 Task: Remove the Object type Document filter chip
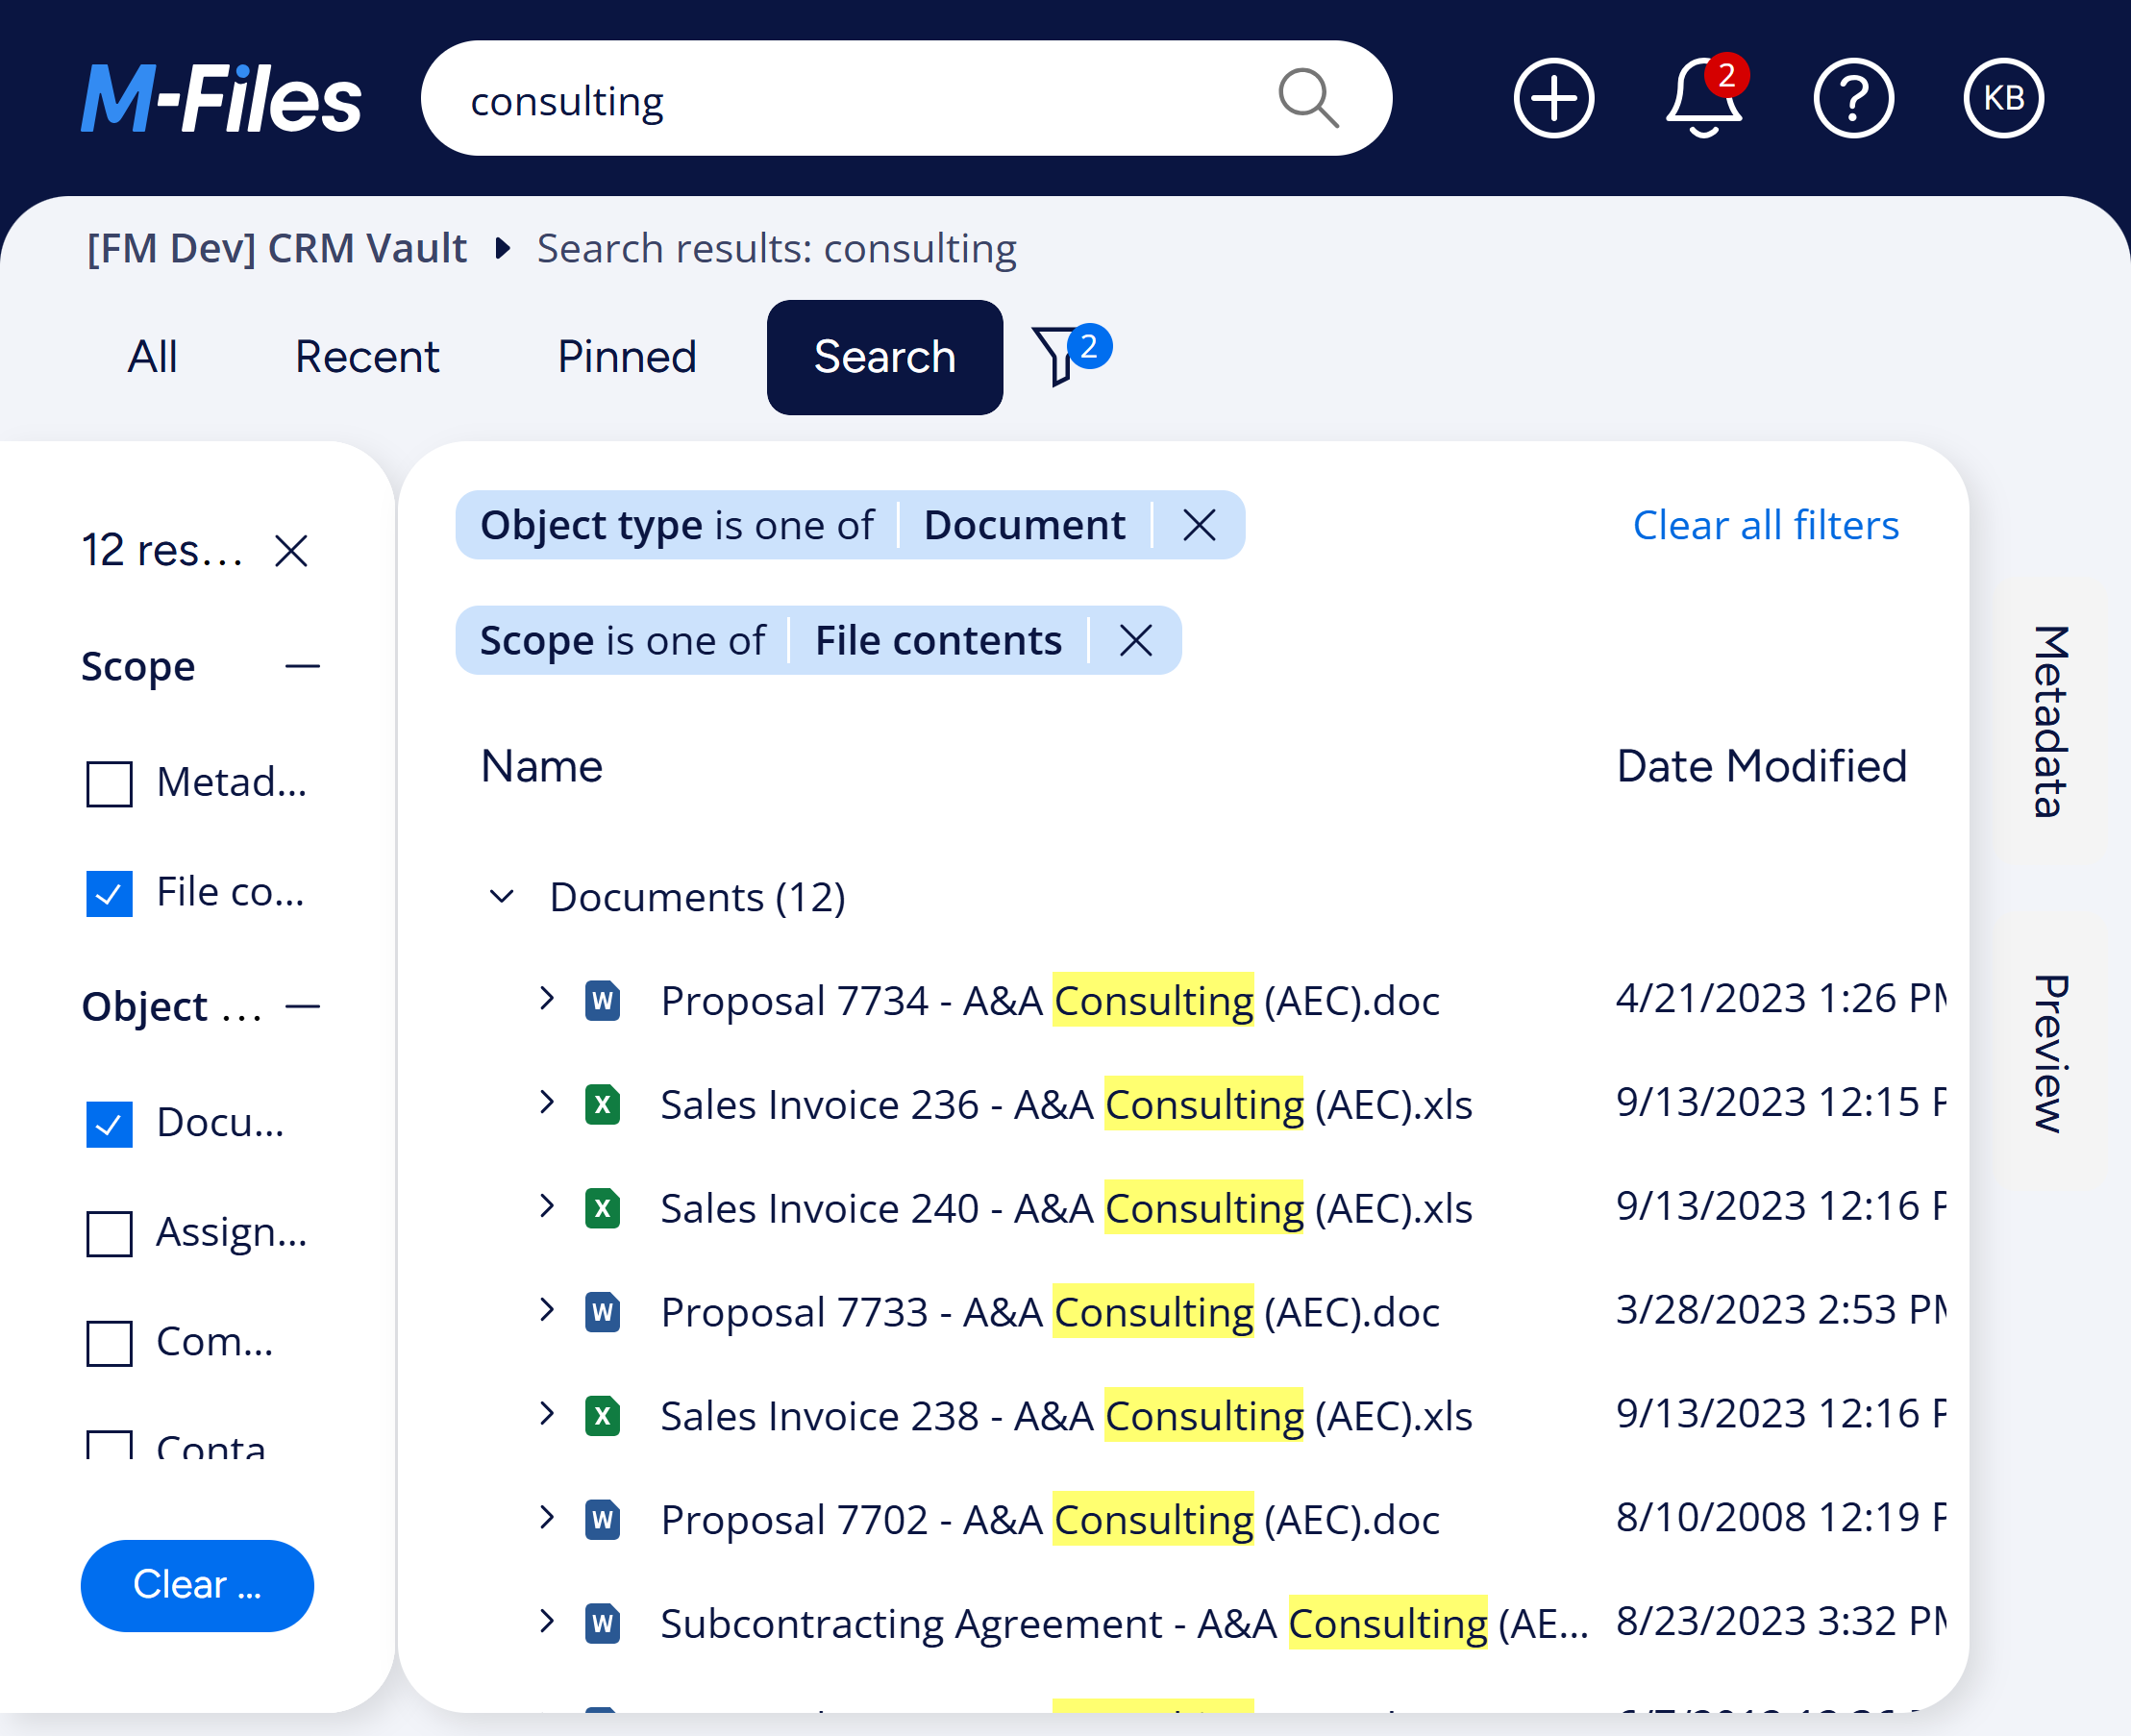tap(1199, 525)
